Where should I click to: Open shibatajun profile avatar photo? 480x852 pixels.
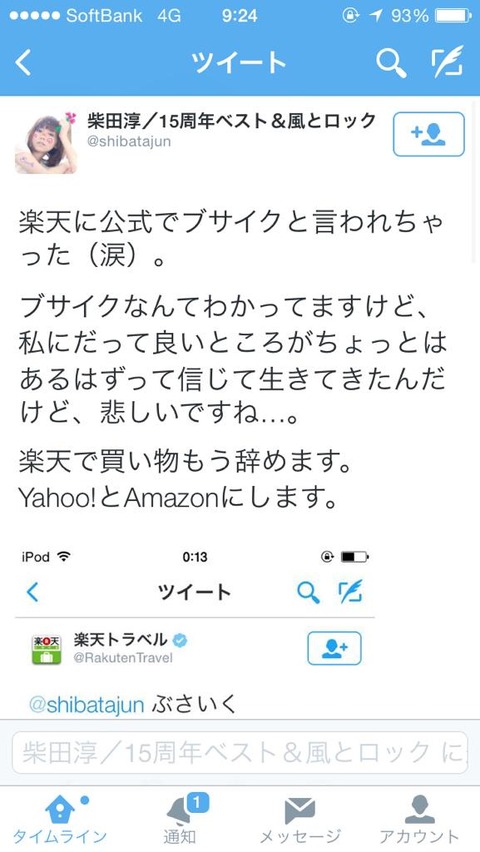coord(46,143)
